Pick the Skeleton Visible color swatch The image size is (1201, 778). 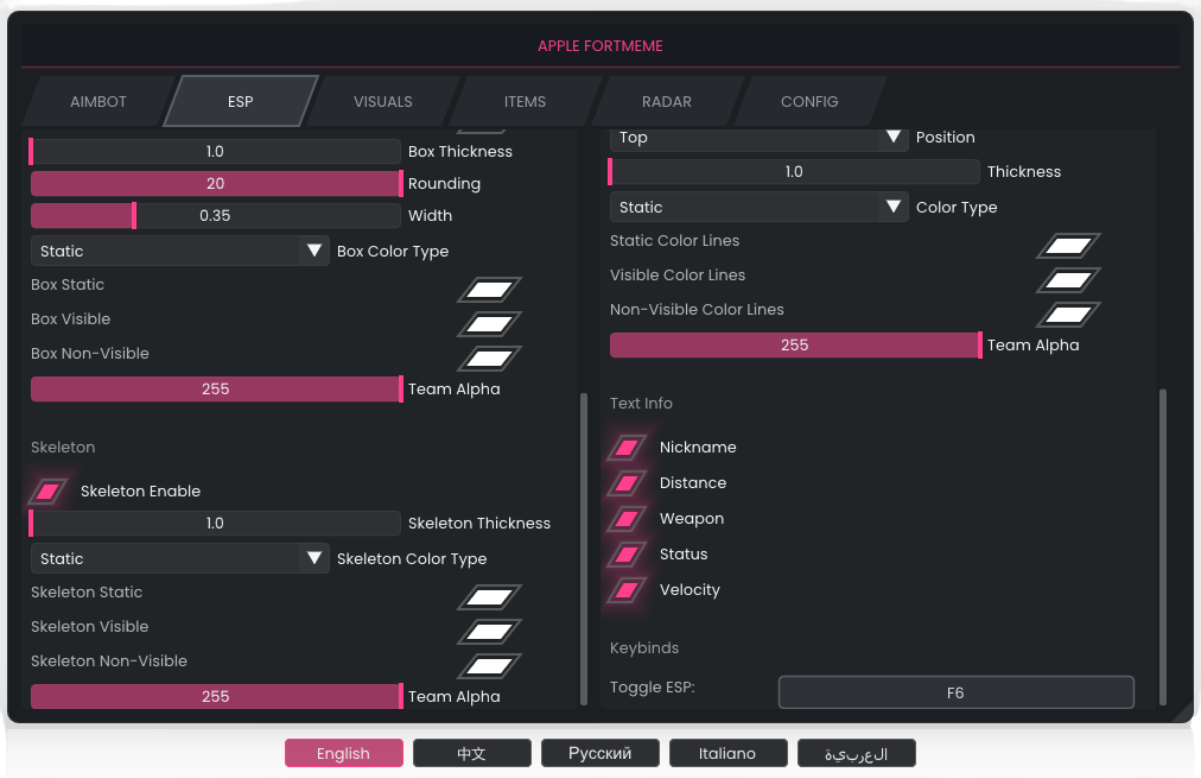[490, 632]
